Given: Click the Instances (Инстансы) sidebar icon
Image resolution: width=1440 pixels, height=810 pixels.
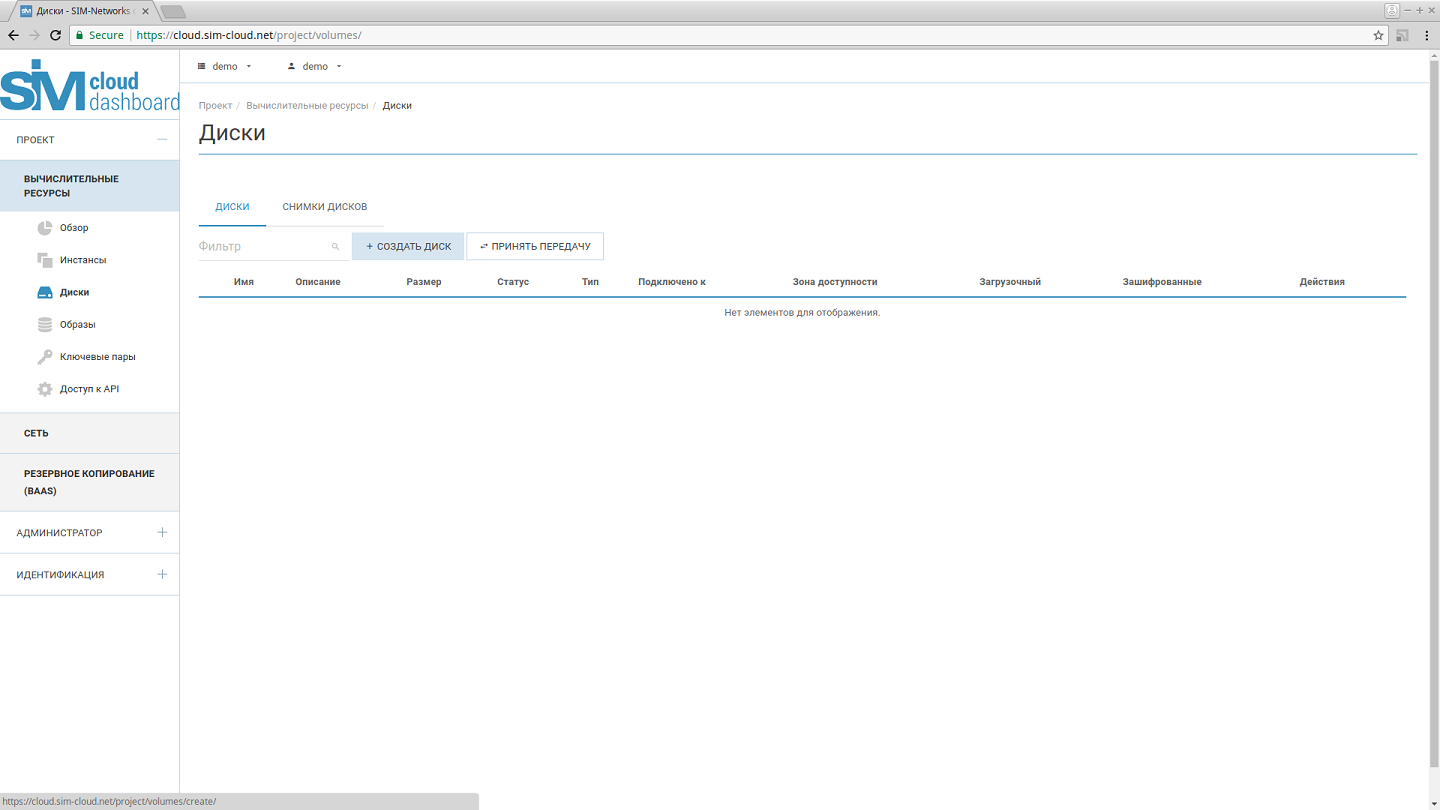Looking at the screenshot, I should [44, 260].
